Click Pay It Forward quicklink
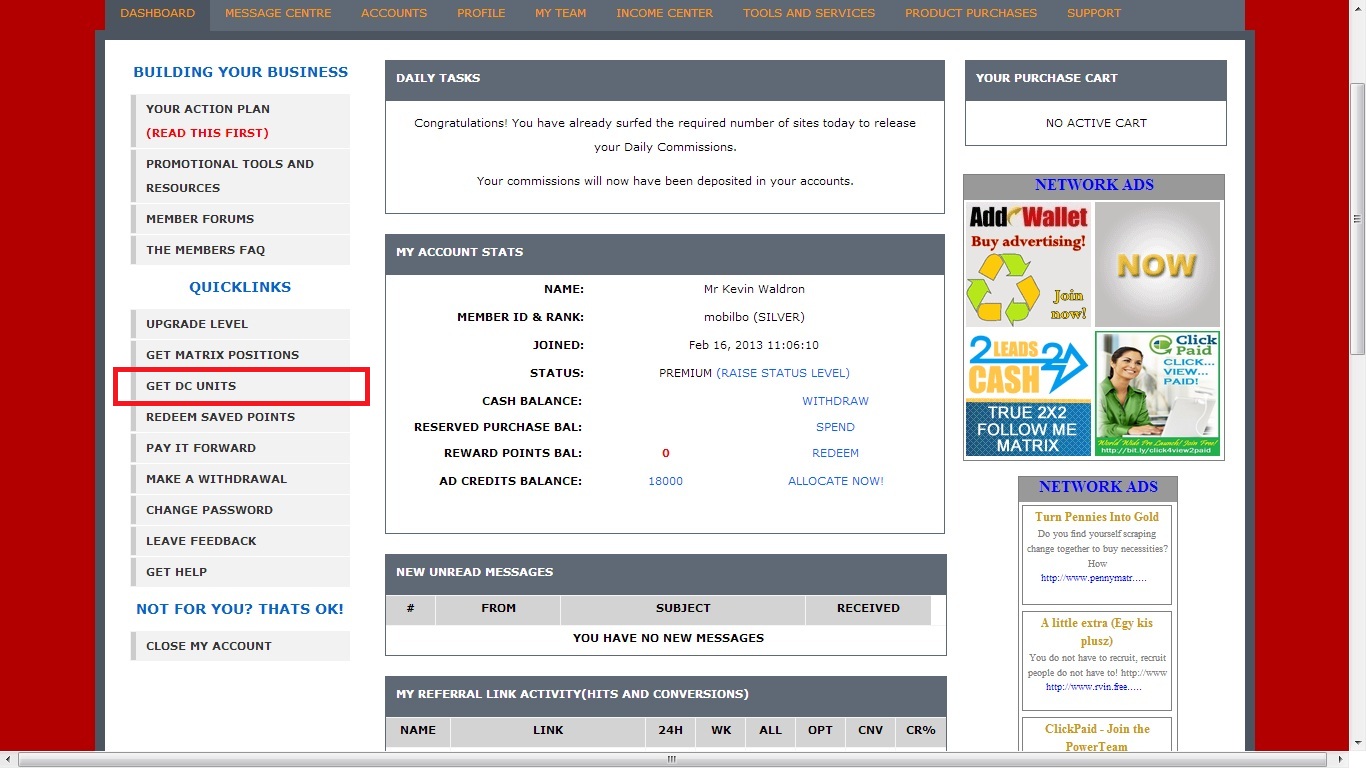 240,447
